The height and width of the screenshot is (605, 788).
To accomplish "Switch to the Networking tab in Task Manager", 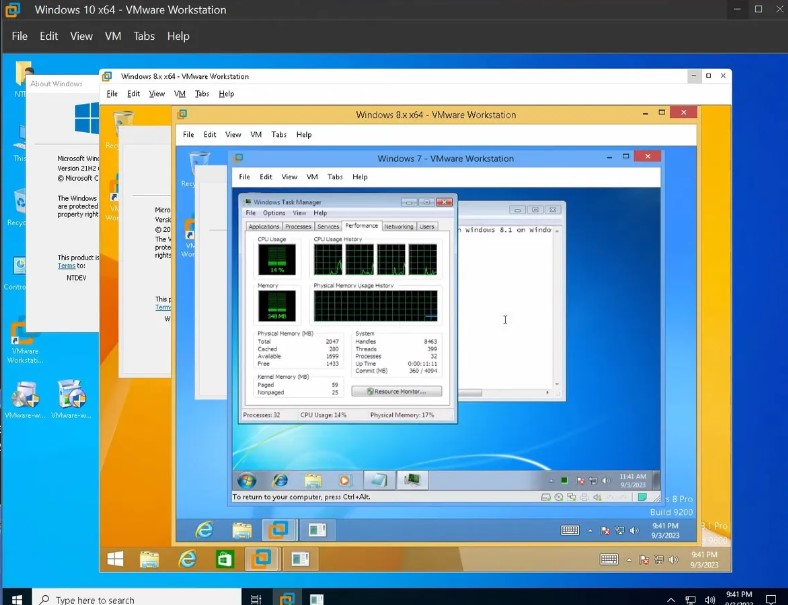I will tap(398, 227).
